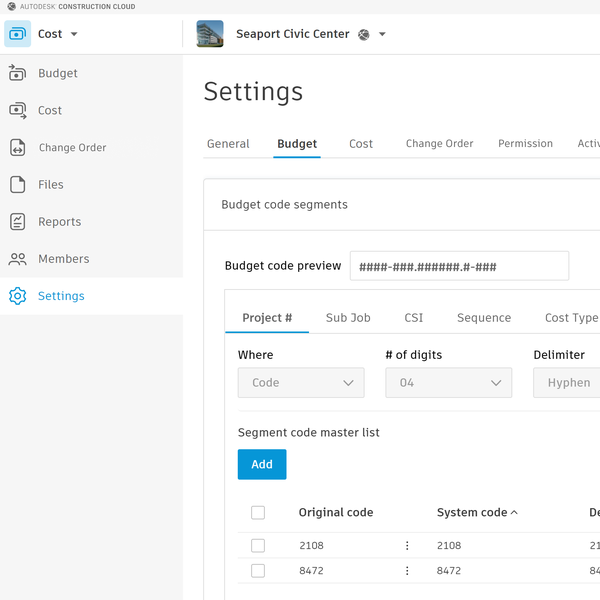Open Cost section via sidebar icon

pos(17,110)
